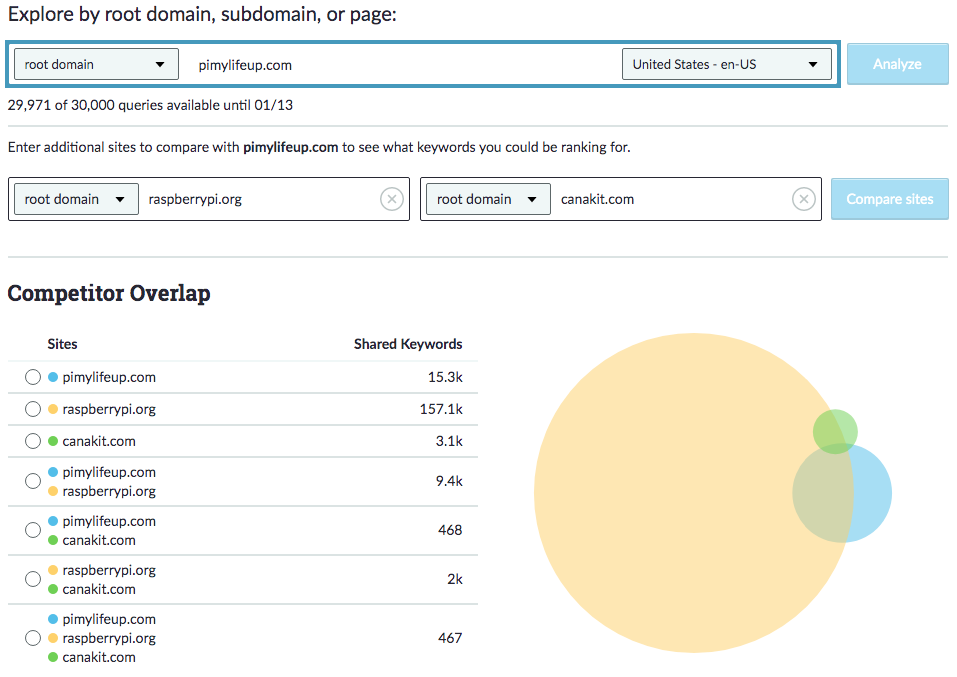Select the pimylifeup.com only radio button
Screen dimensions: 957x677
(x=33, y=378)
